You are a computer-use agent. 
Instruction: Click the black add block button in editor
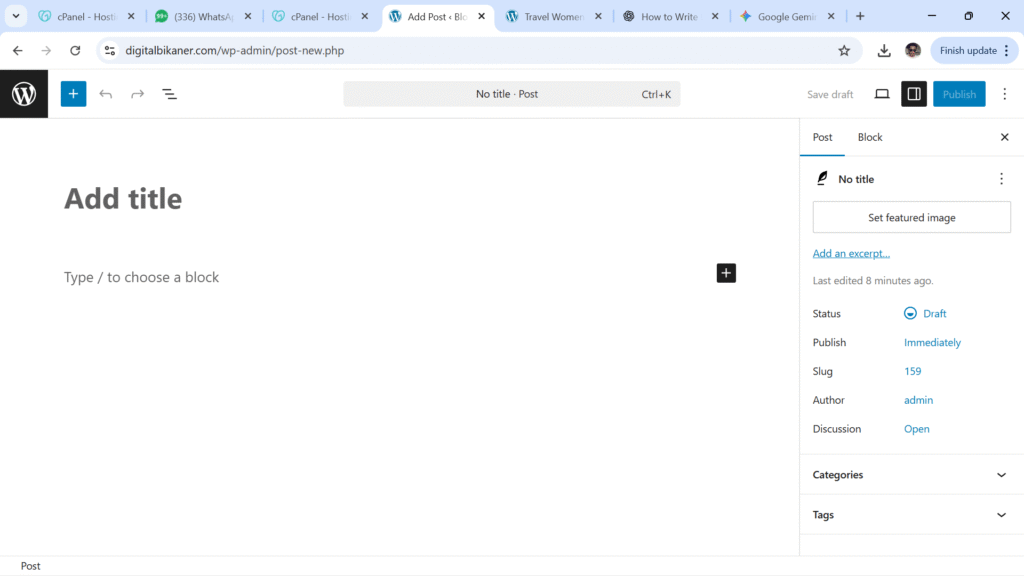[726, 273]
